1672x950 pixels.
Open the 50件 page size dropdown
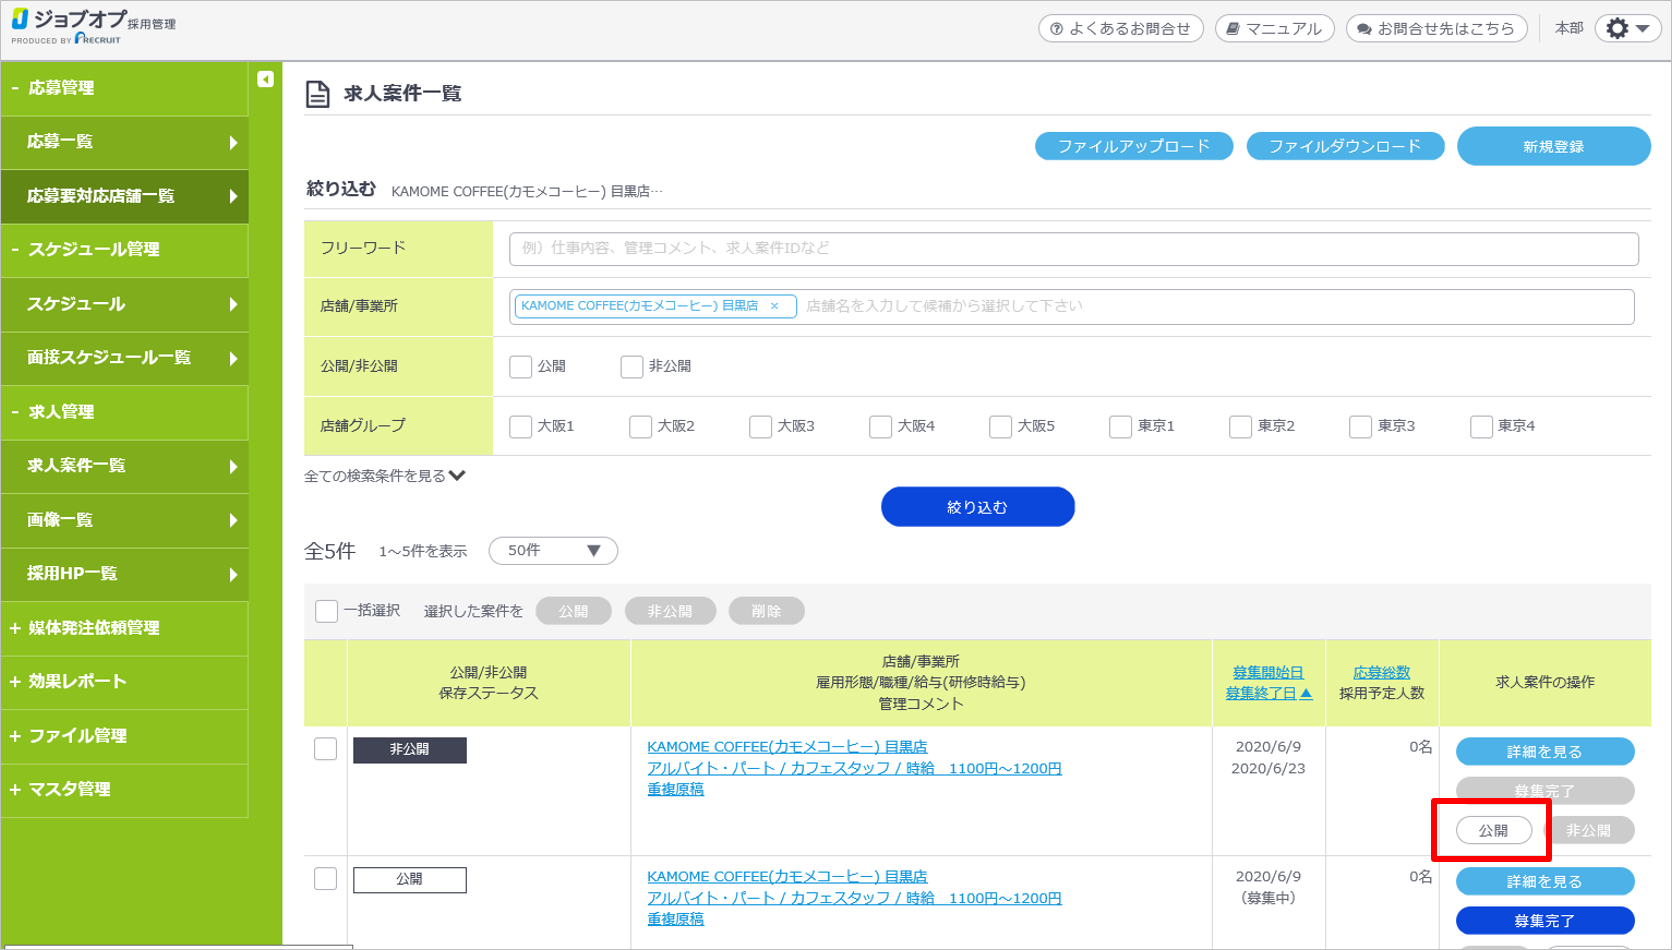[553, 551]
